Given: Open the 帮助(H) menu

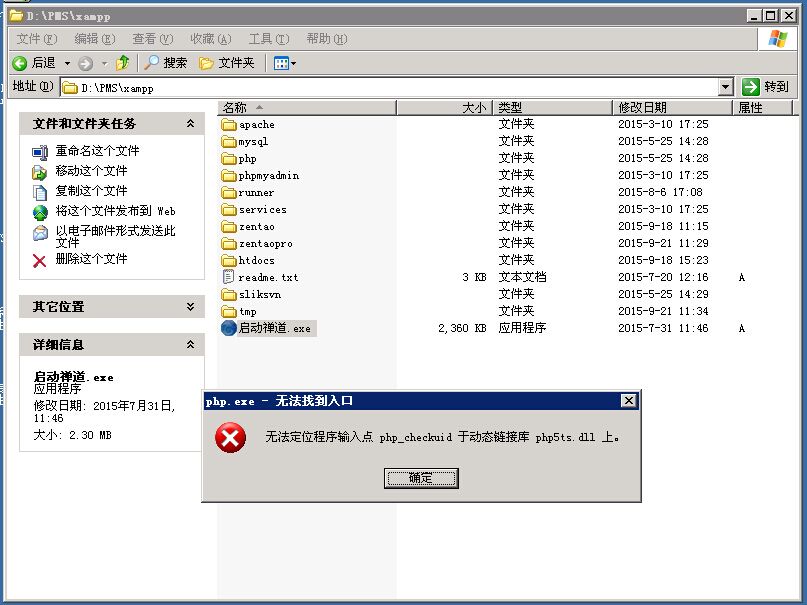Looking at the screenshot, I should pos(327,39).
